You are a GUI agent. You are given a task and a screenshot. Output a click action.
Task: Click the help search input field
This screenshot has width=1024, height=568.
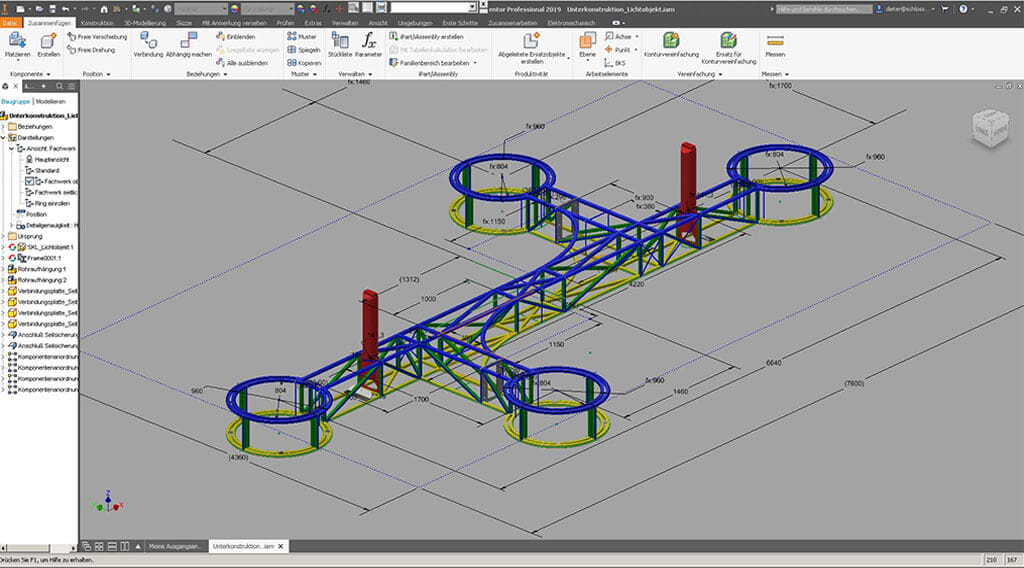pos(825,7)
